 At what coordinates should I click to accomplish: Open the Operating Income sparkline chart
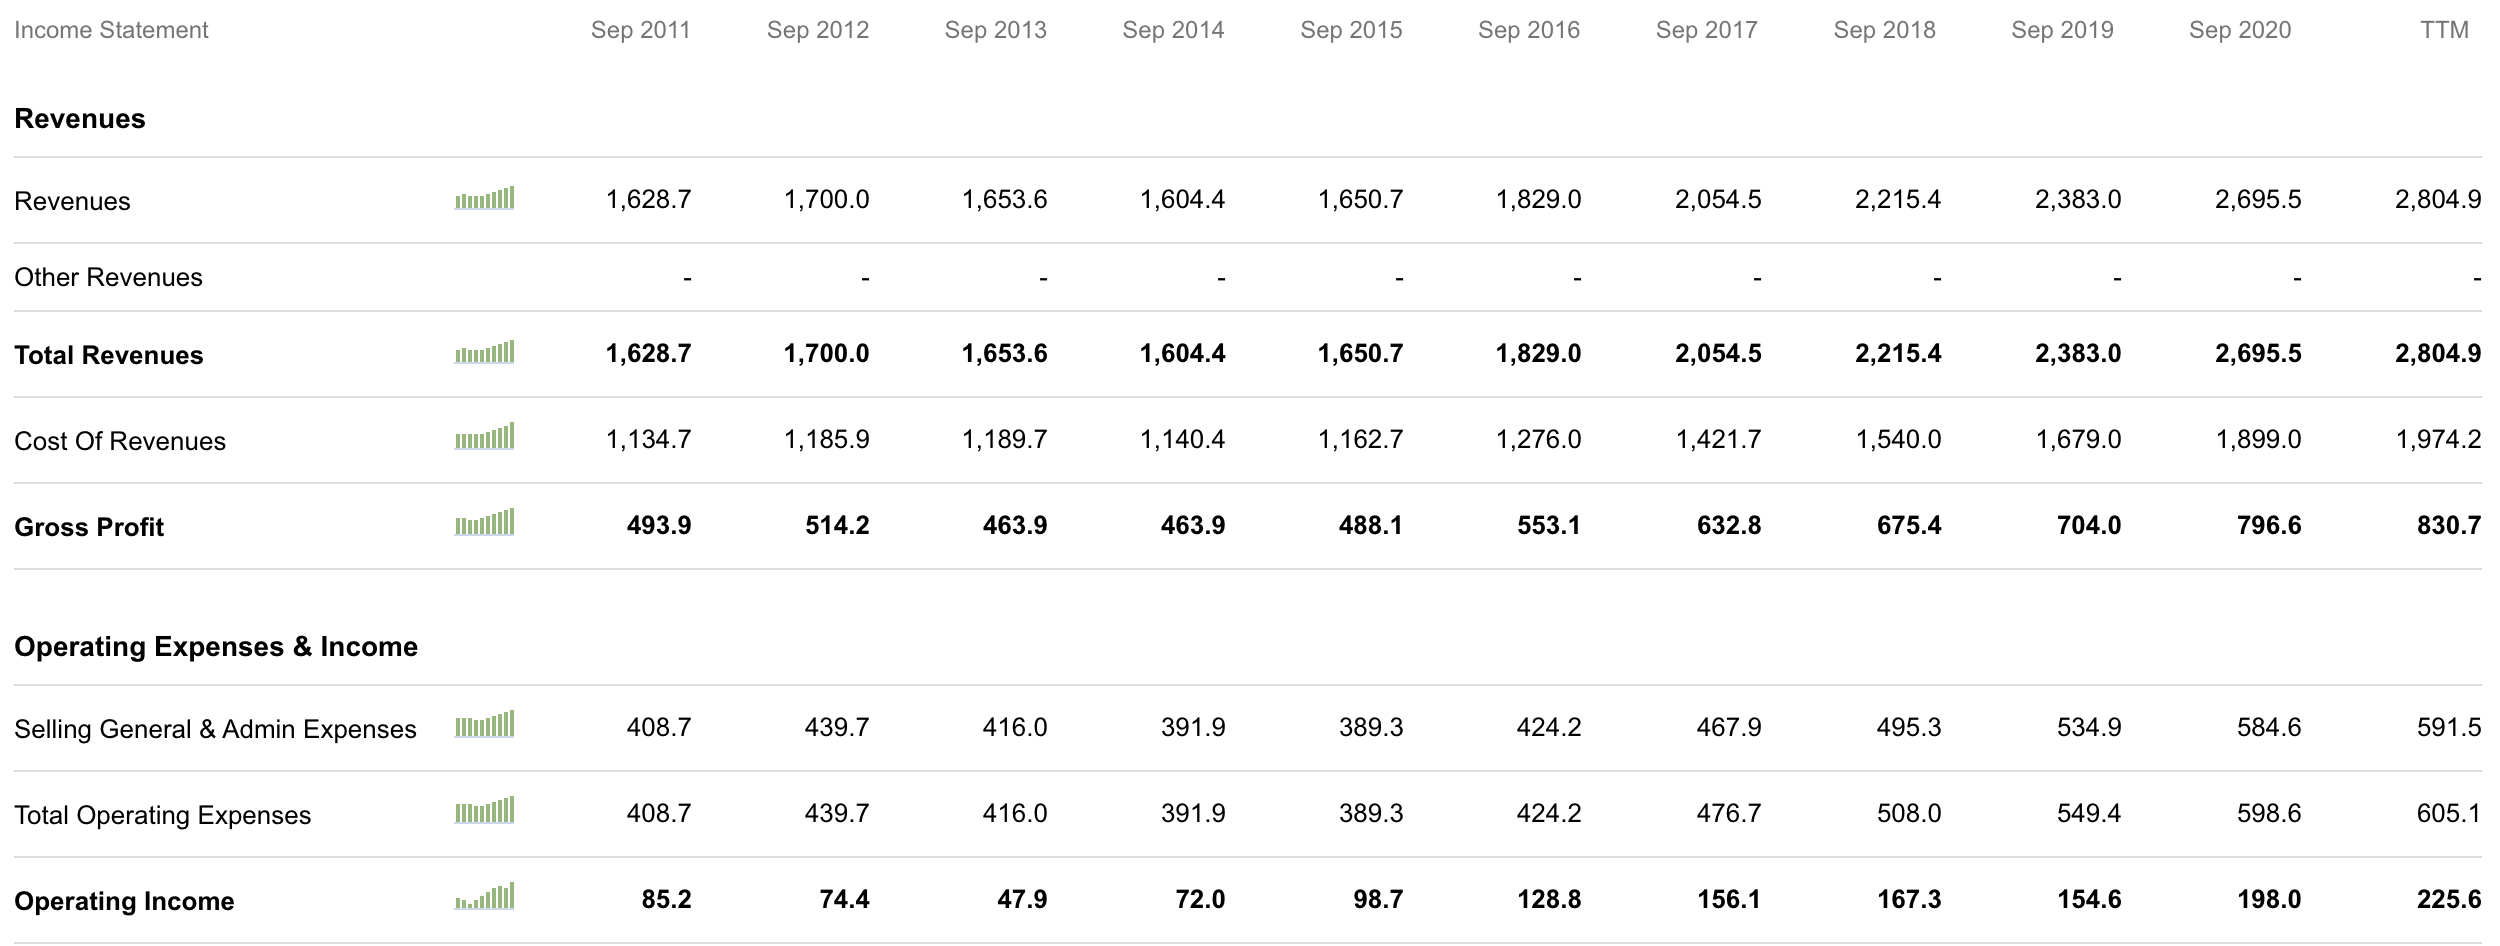[485, 899]
